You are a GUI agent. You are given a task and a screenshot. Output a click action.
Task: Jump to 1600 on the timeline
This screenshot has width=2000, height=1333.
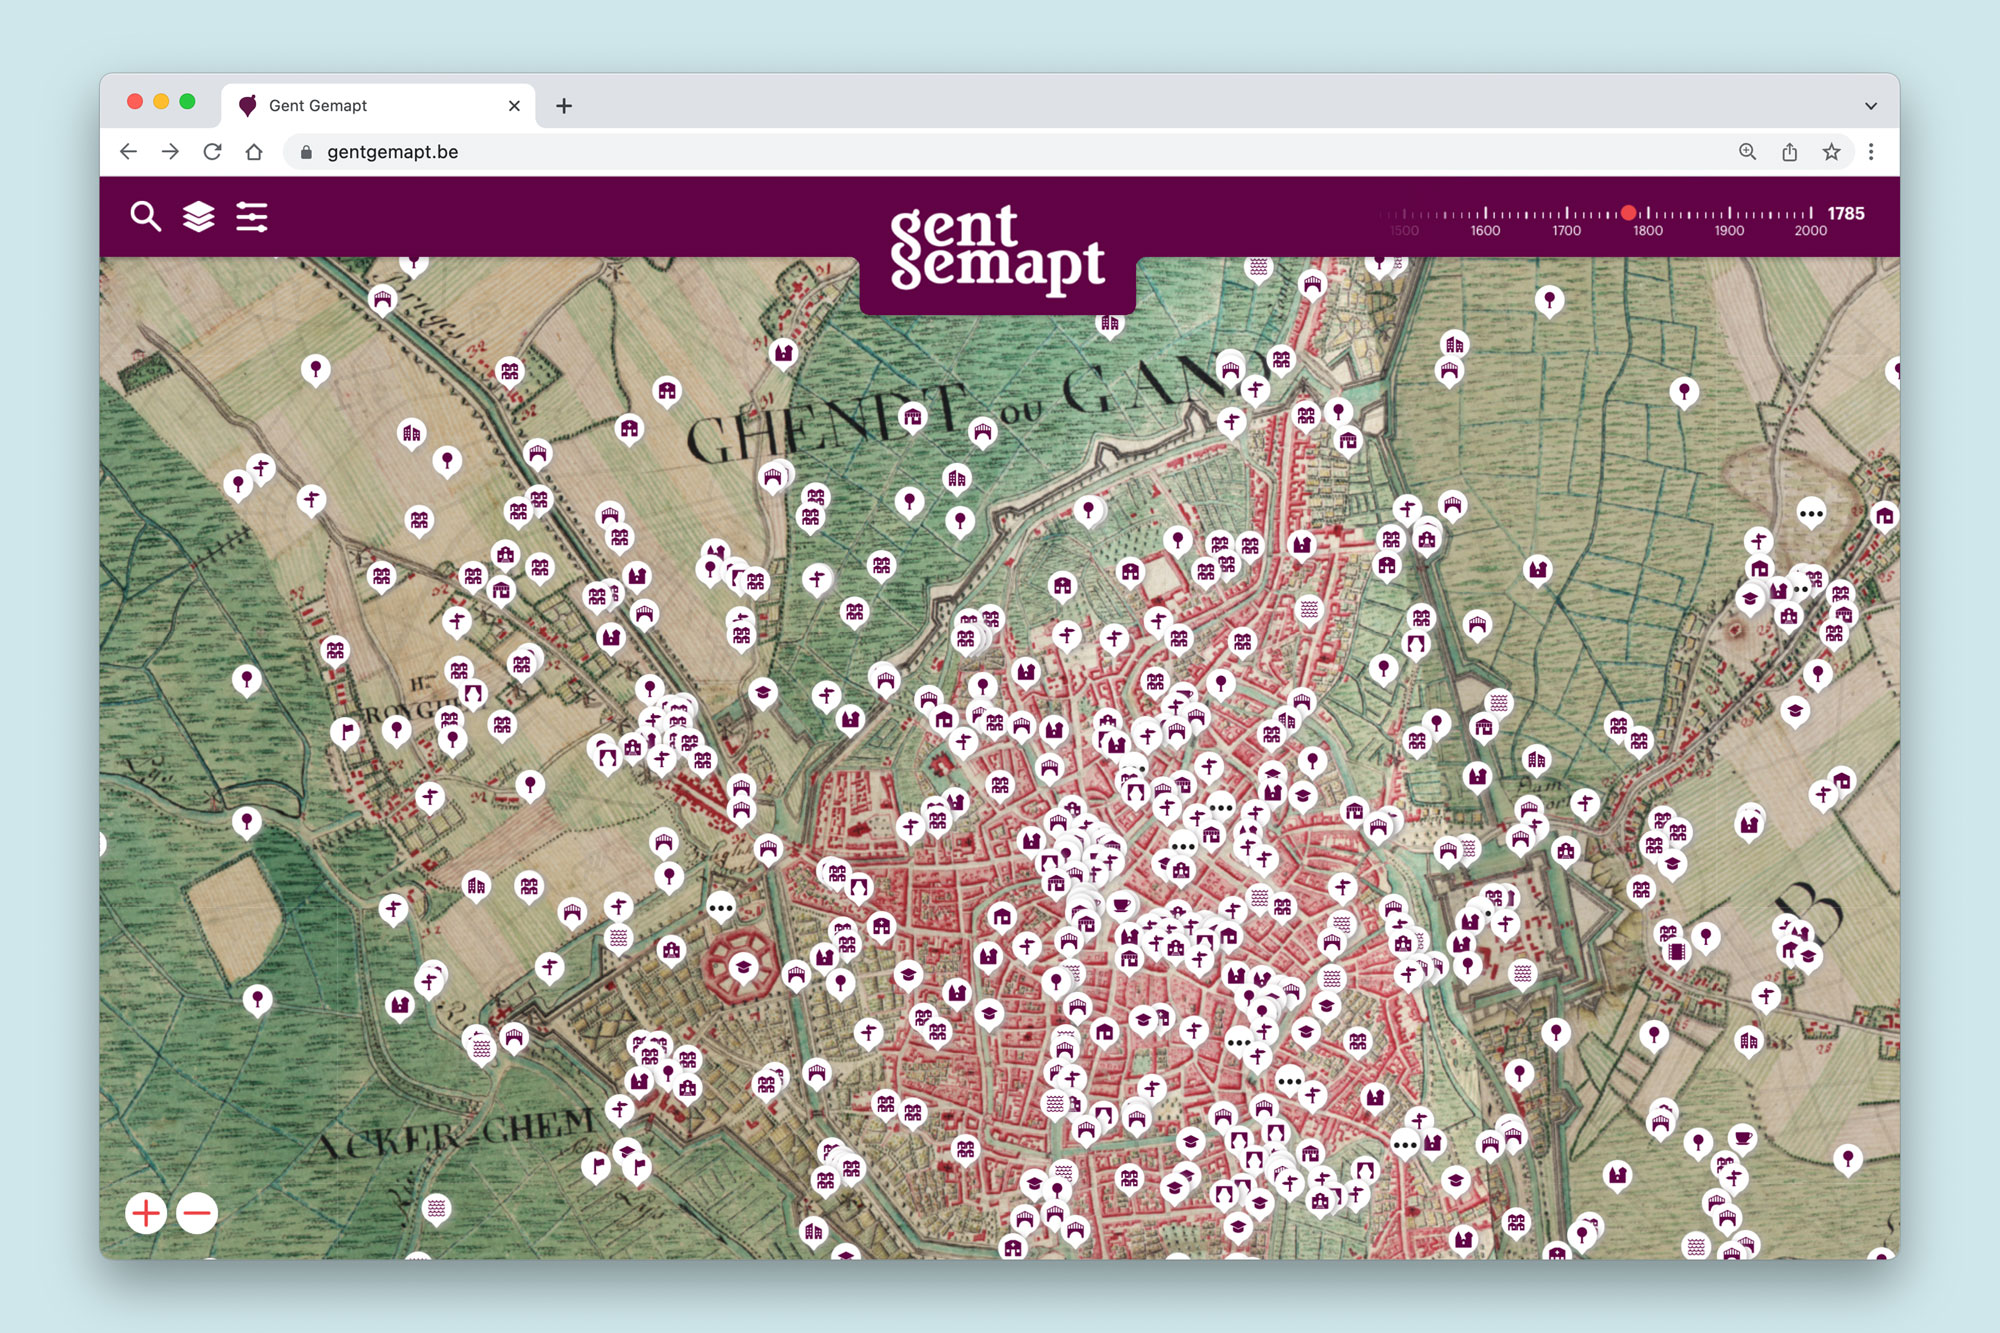click(x=1485, y=231)
